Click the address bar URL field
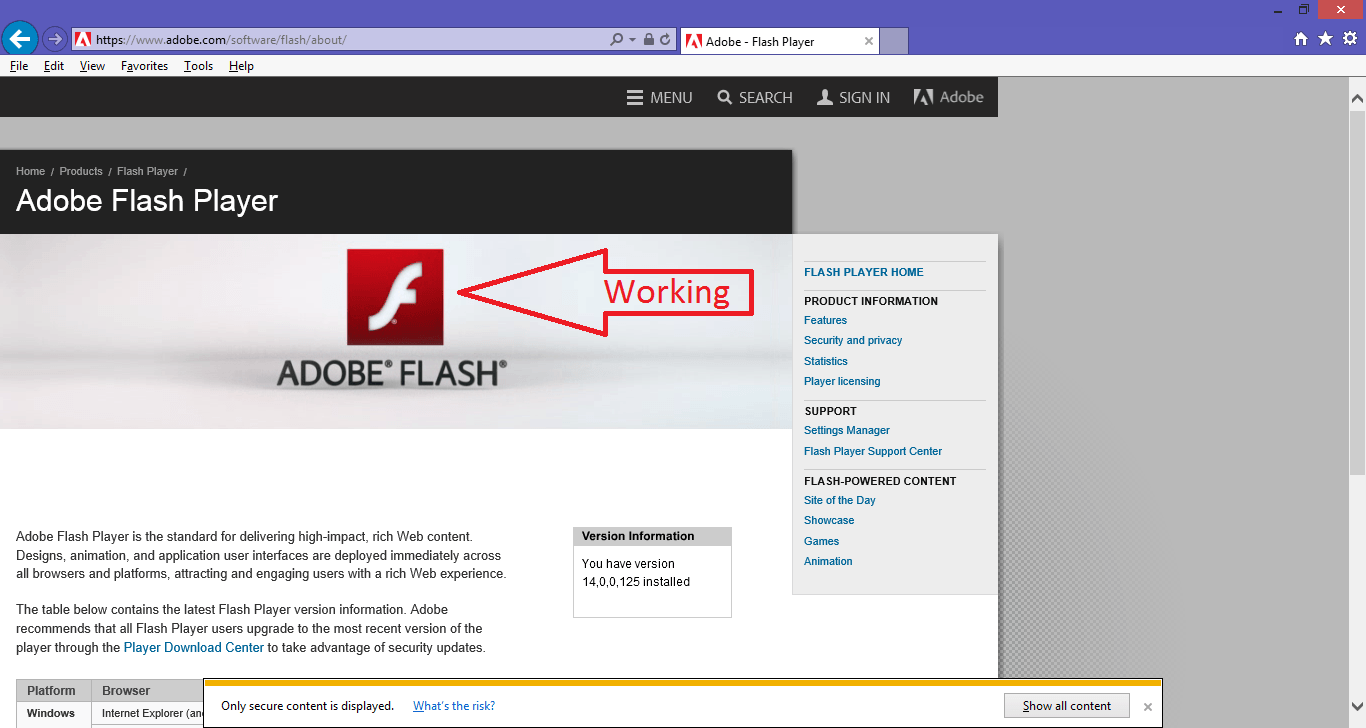 point(340,40)
